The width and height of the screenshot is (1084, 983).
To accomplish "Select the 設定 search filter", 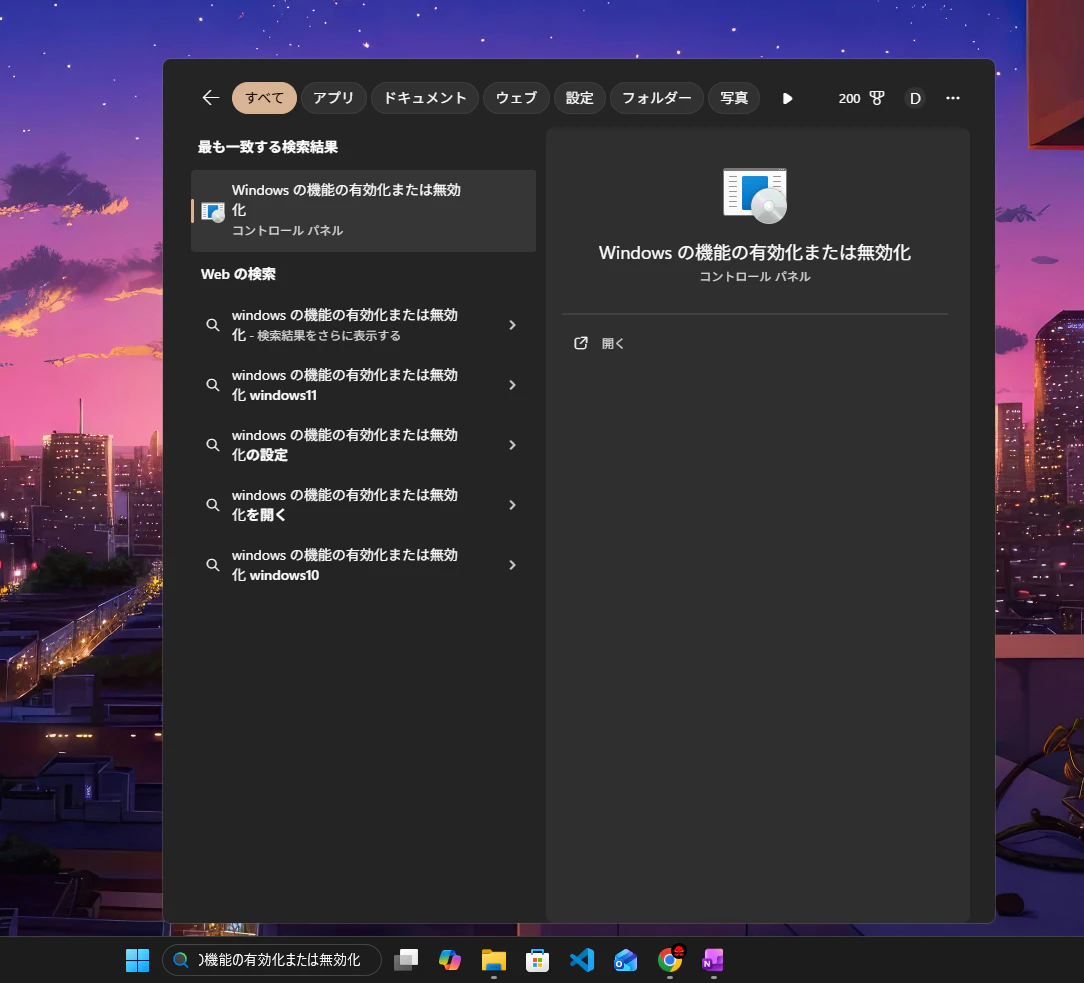I will pyautogui.click(x=580, y=98).
